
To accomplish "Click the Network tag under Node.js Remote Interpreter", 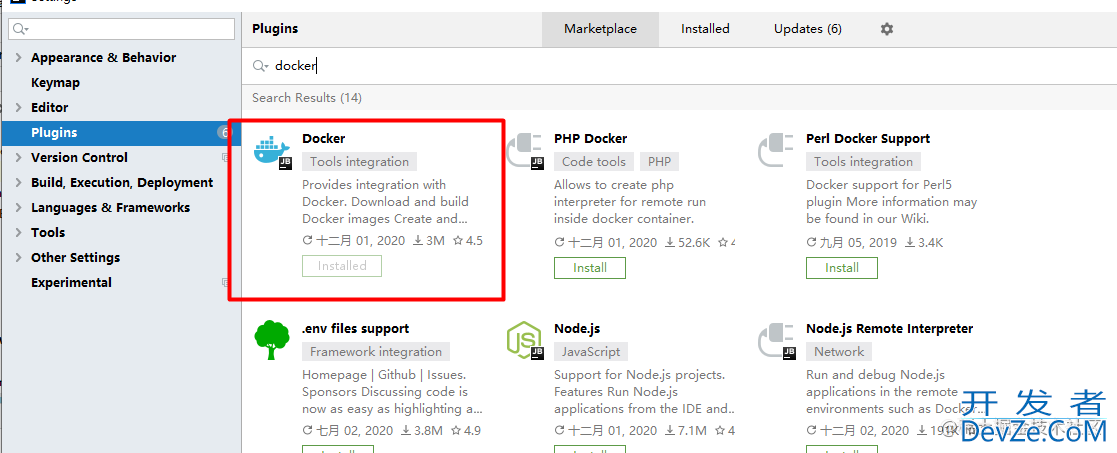I will click(839, 352).
